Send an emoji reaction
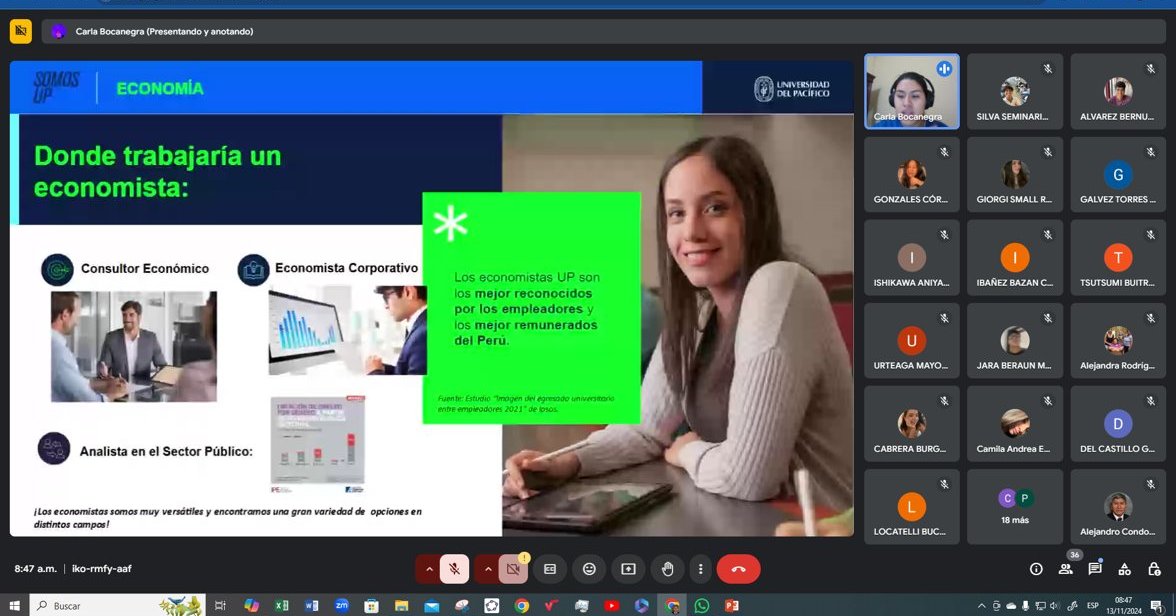Screen dimensions: 1176x616 589,569
